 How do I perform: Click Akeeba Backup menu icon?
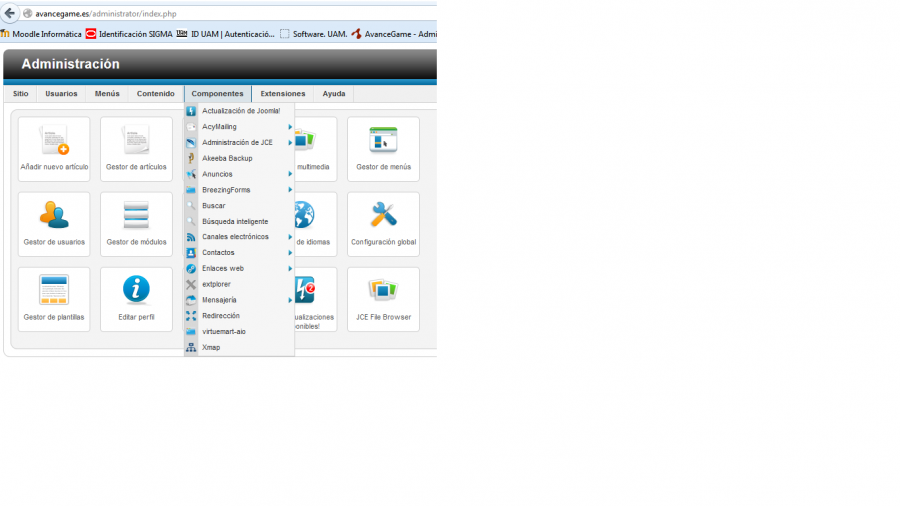(191, 158)
